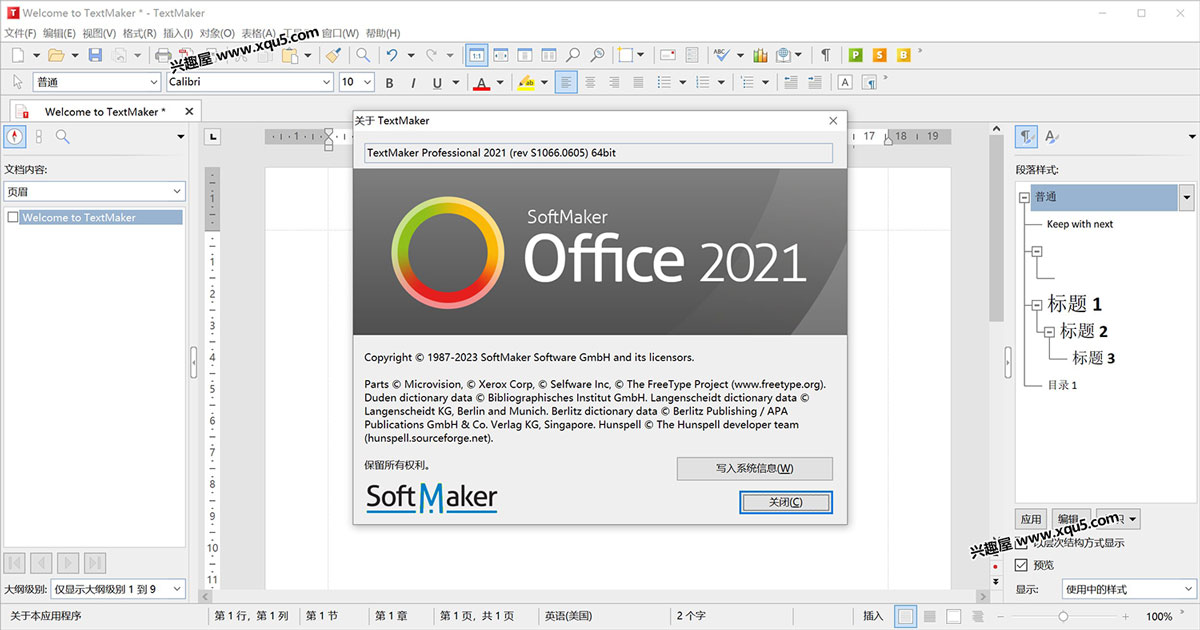Click the increase indent icon
Image resolution: width=1200 pixels, height=630 pixels.
[x=816, y=82]
